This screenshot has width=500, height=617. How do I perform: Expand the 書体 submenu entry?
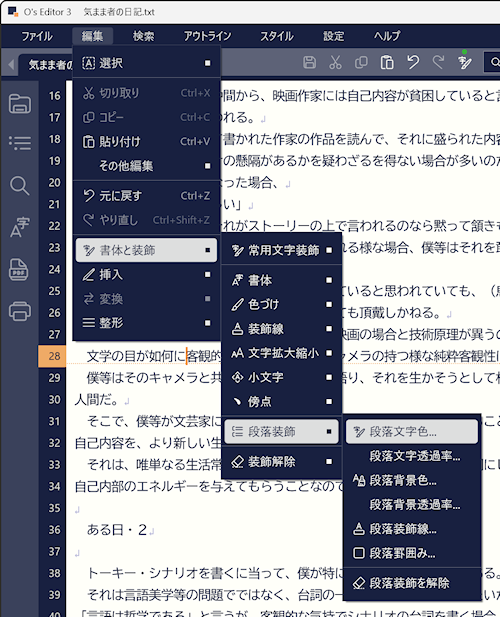click(x=281, y=280)
